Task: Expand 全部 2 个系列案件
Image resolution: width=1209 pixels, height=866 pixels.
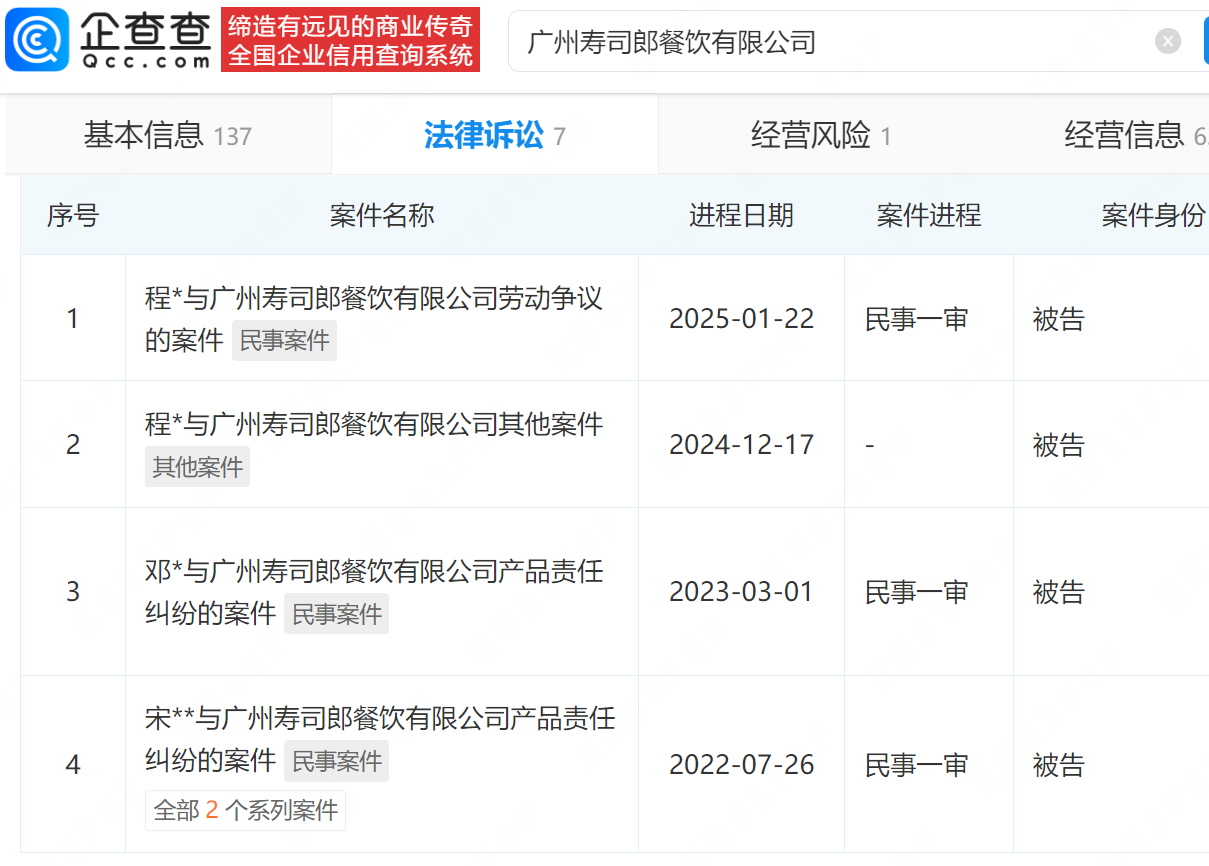Action: click(x=246, y=810)
